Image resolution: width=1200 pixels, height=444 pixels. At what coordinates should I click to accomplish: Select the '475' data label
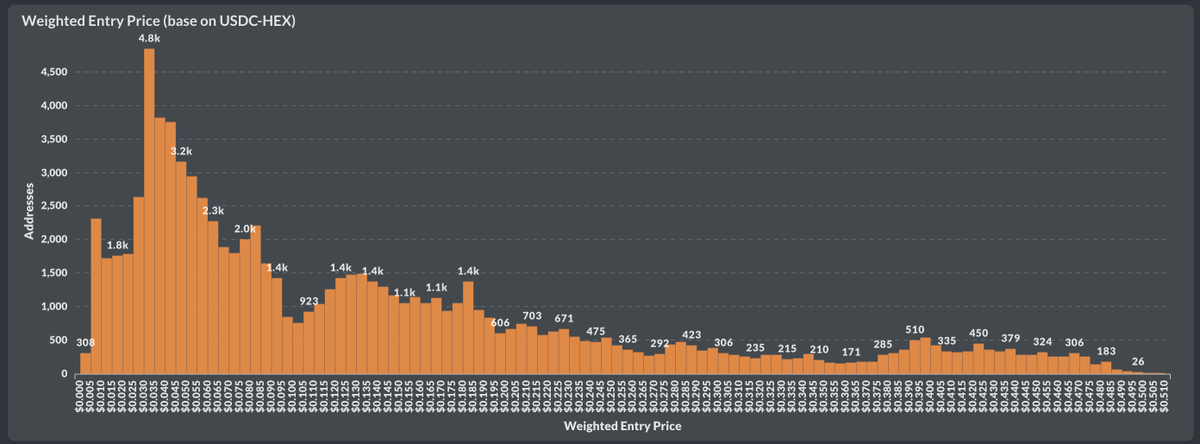coord(596,331)
